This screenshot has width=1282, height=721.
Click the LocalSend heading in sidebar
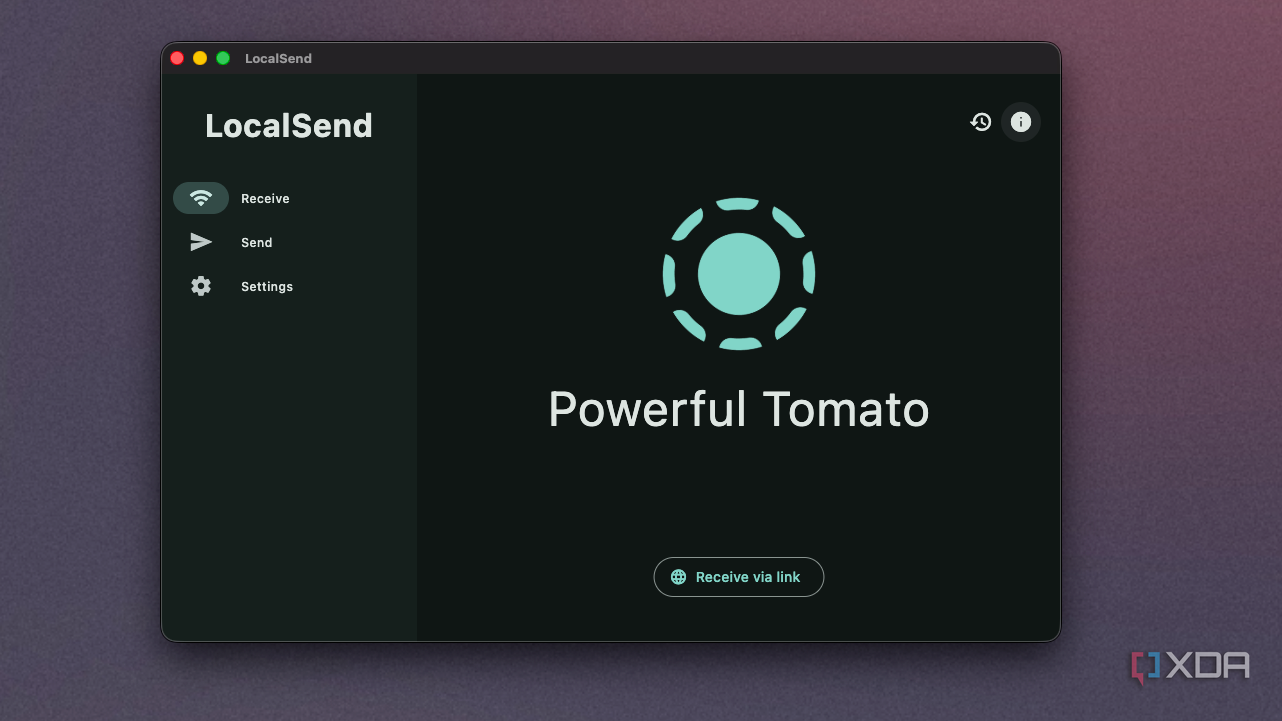(x=289, y=126)
